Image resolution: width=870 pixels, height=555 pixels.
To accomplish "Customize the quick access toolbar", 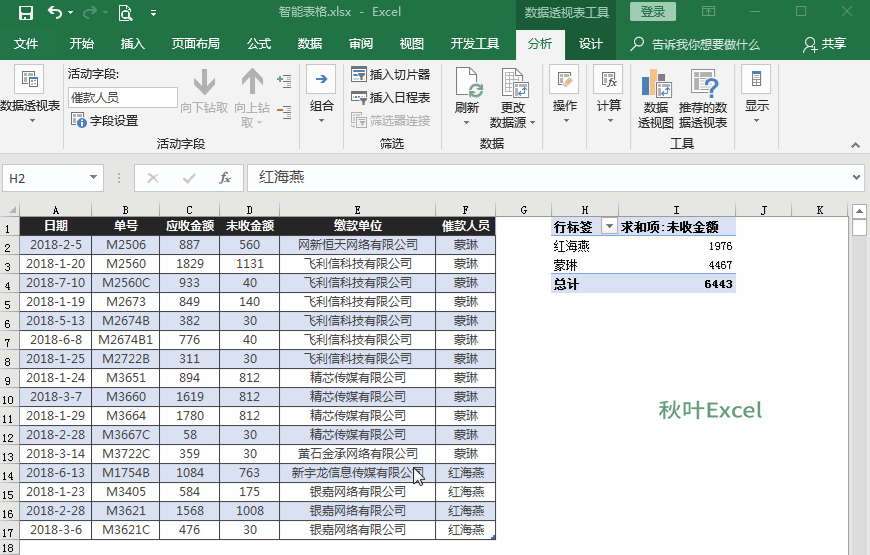I will [153, 13].
